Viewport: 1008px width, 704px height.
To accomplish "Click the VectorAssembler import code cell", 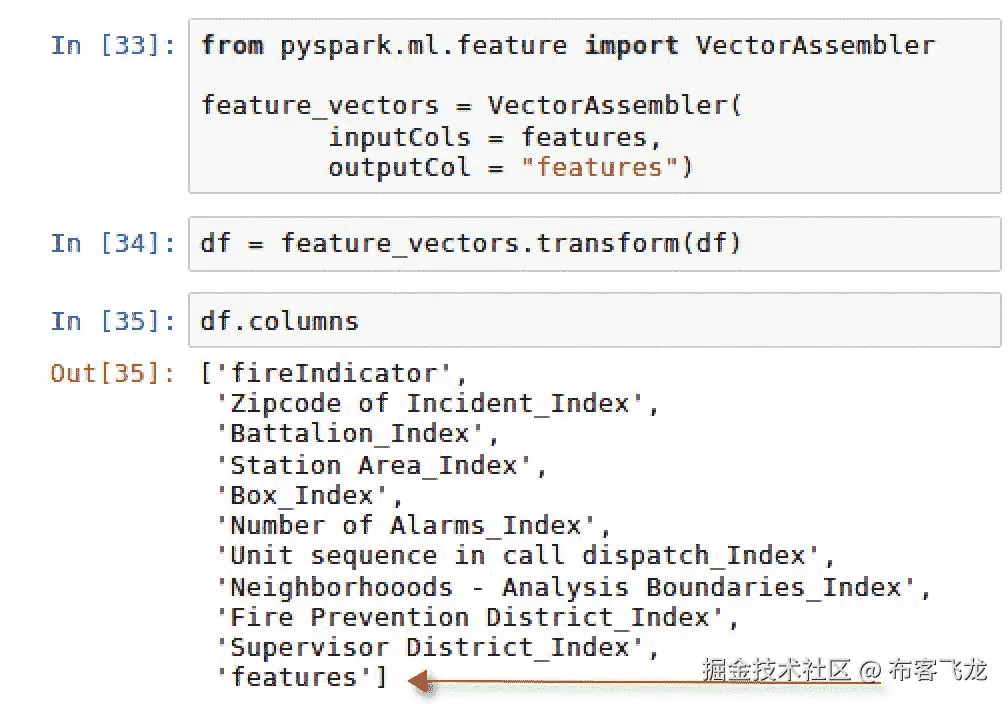I will pyautogui.click(x=594, y=105).
